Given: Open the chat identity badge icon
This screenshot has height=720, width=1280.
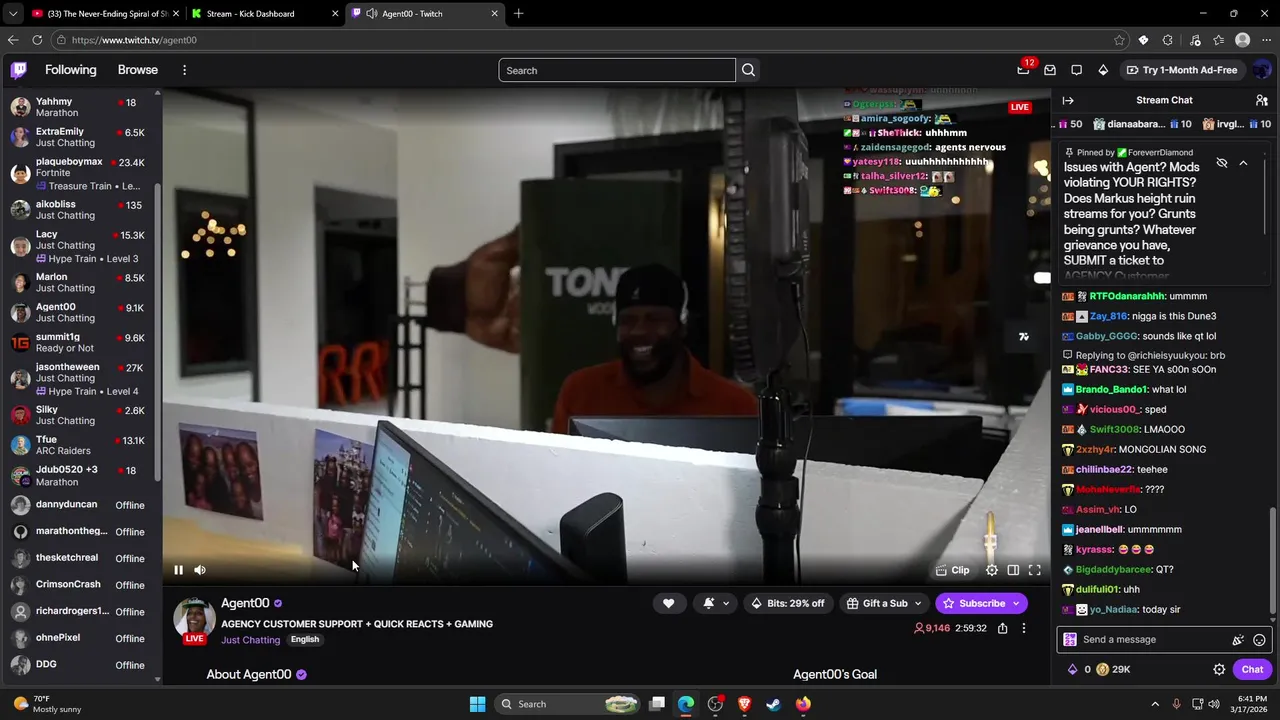Looking at the screenshot, I should pos(1070,640).
